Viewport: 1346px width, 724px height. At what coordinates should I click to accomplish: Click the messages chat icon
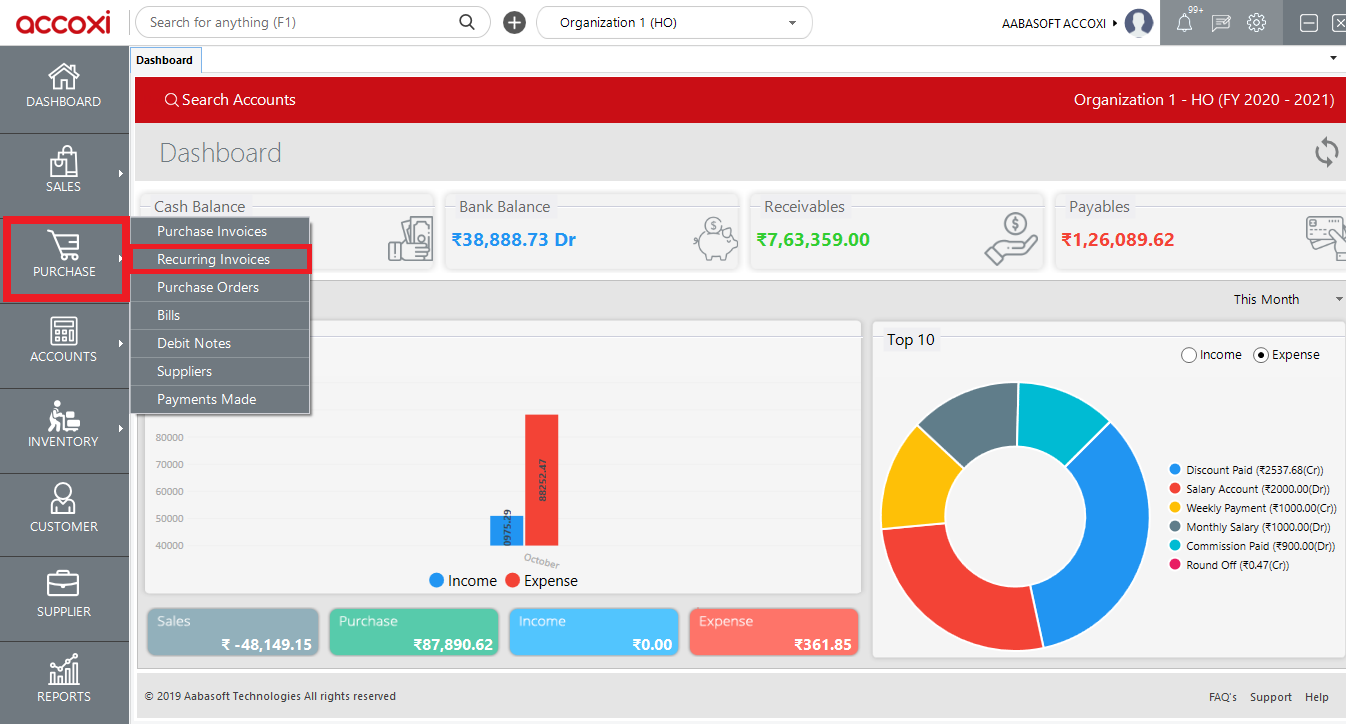(1221, 22)
